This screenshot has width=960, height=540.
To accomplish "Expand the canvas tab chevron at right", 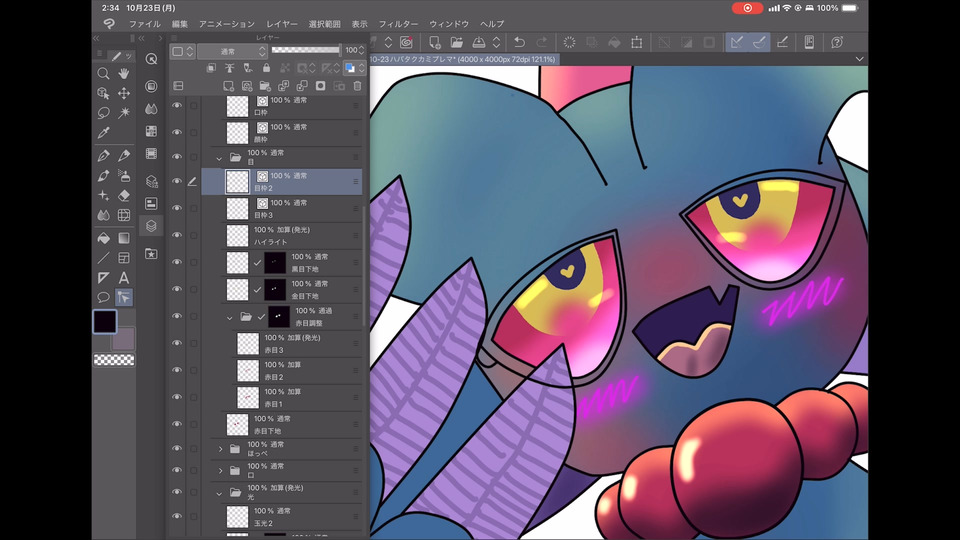I will point(860,59).
